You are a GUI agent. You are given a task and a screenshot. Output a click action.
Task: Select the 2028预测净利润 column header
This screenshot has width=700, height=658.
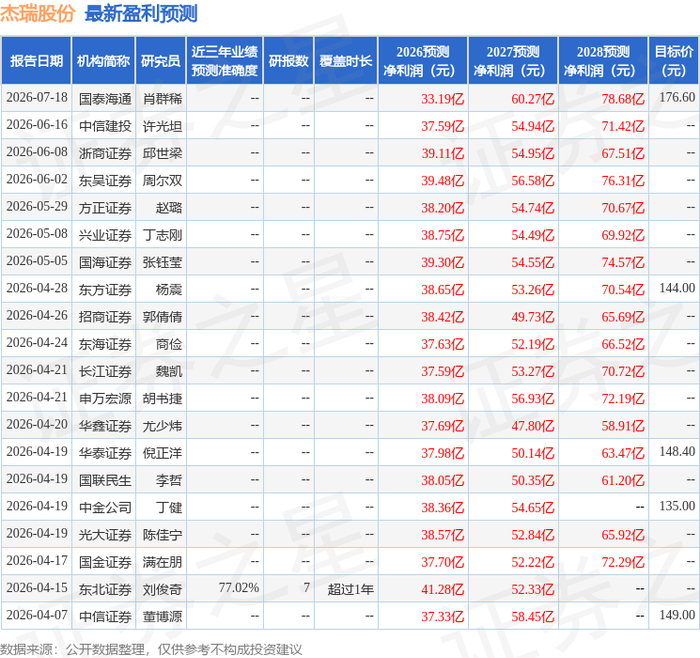(603, 61)
